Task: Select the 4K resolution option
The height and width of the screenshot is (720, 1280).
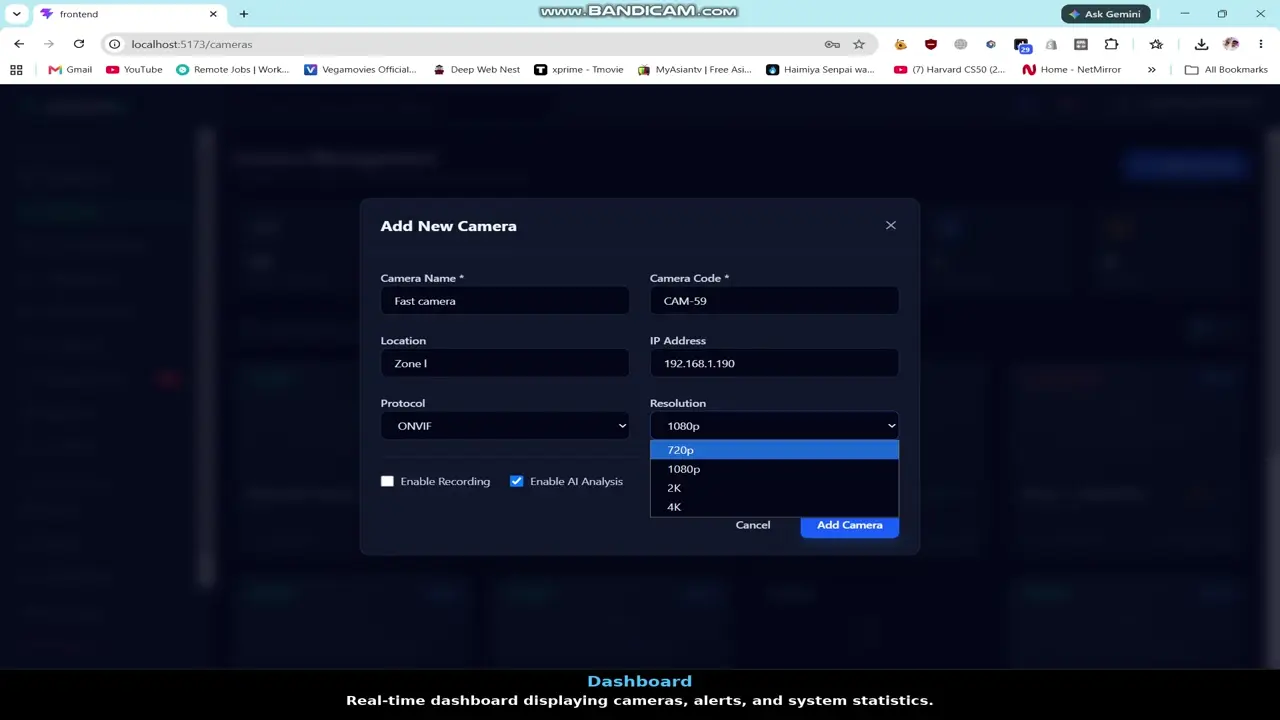Action: (774, 507)
